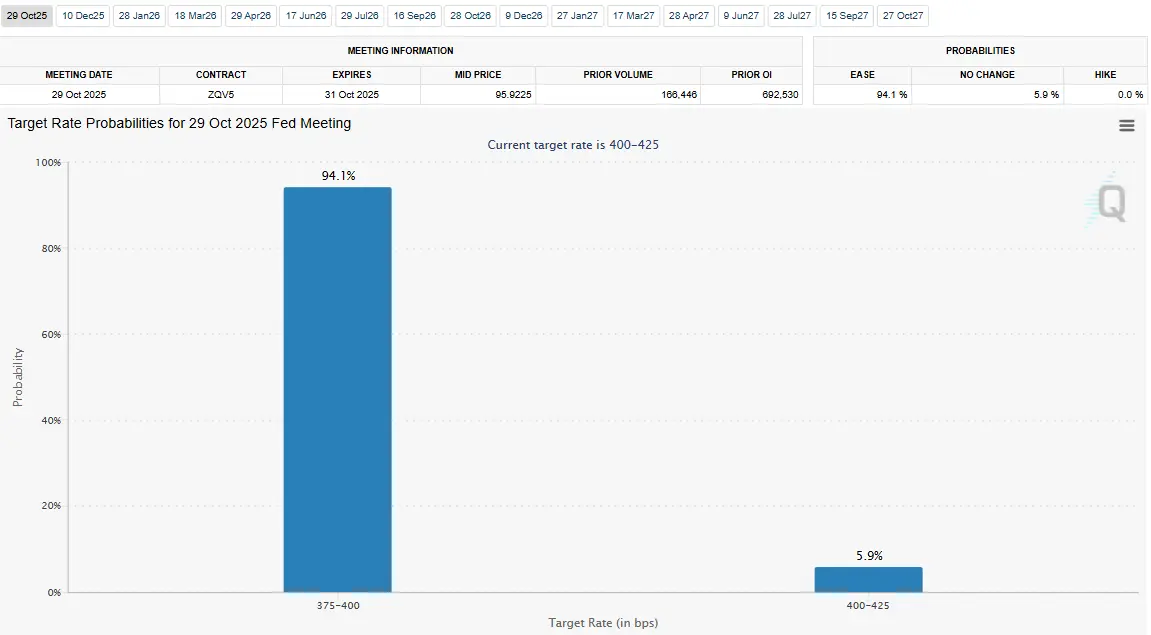Click the NO CHANGE column header
This screenshot has height=635, width=1151.
(x=987, y=75)
